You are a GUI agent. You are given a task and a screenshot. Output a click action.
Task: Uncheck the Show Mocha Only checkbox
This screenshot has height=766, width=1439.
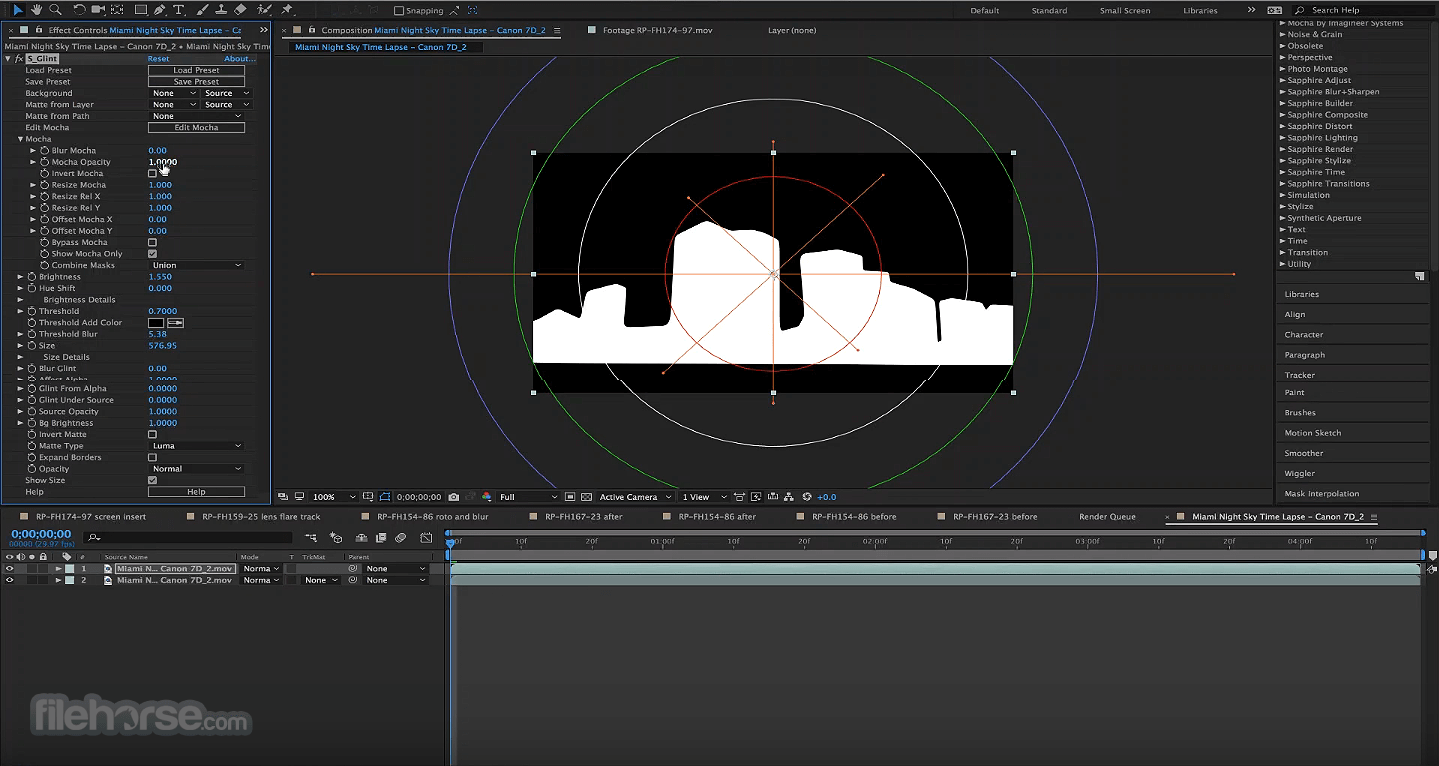pyautogui.click(x=152, y=254)
